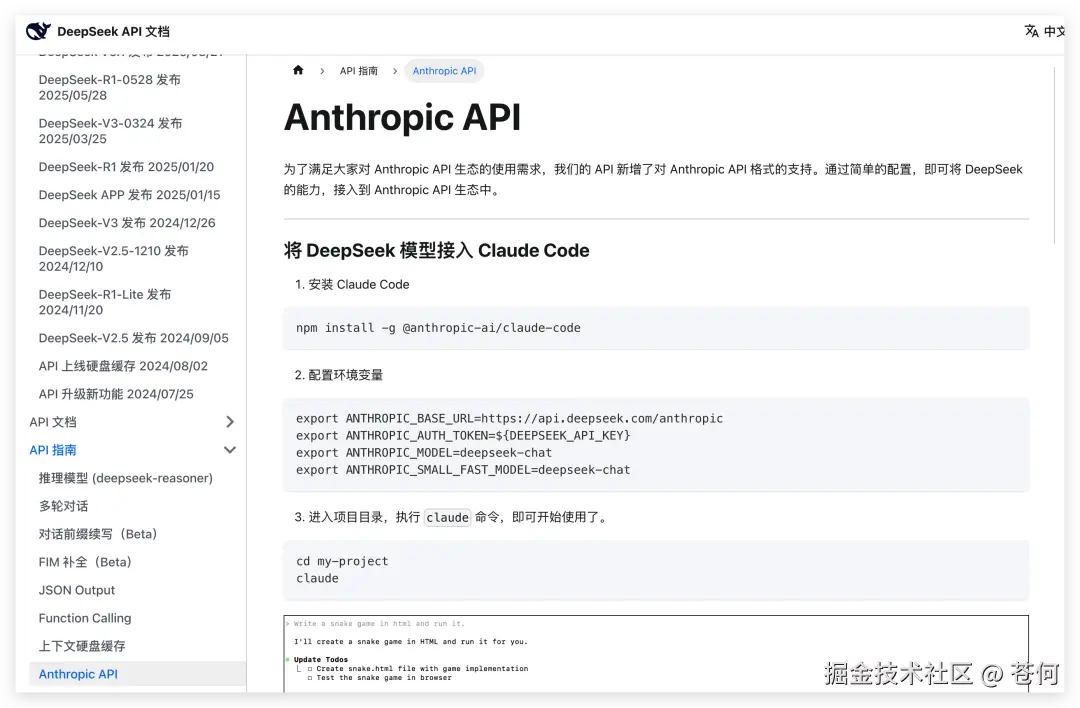
Task: Go to JSON Output guide page
Action: coord(76,590)
